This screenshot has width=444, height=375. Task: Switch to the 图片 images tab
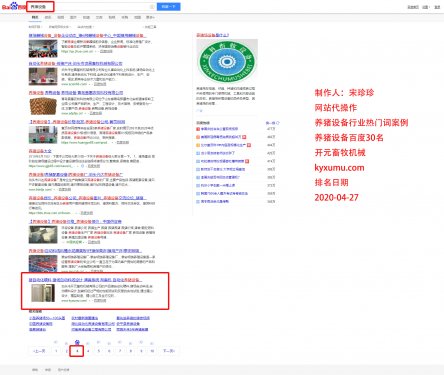point(73,17)
